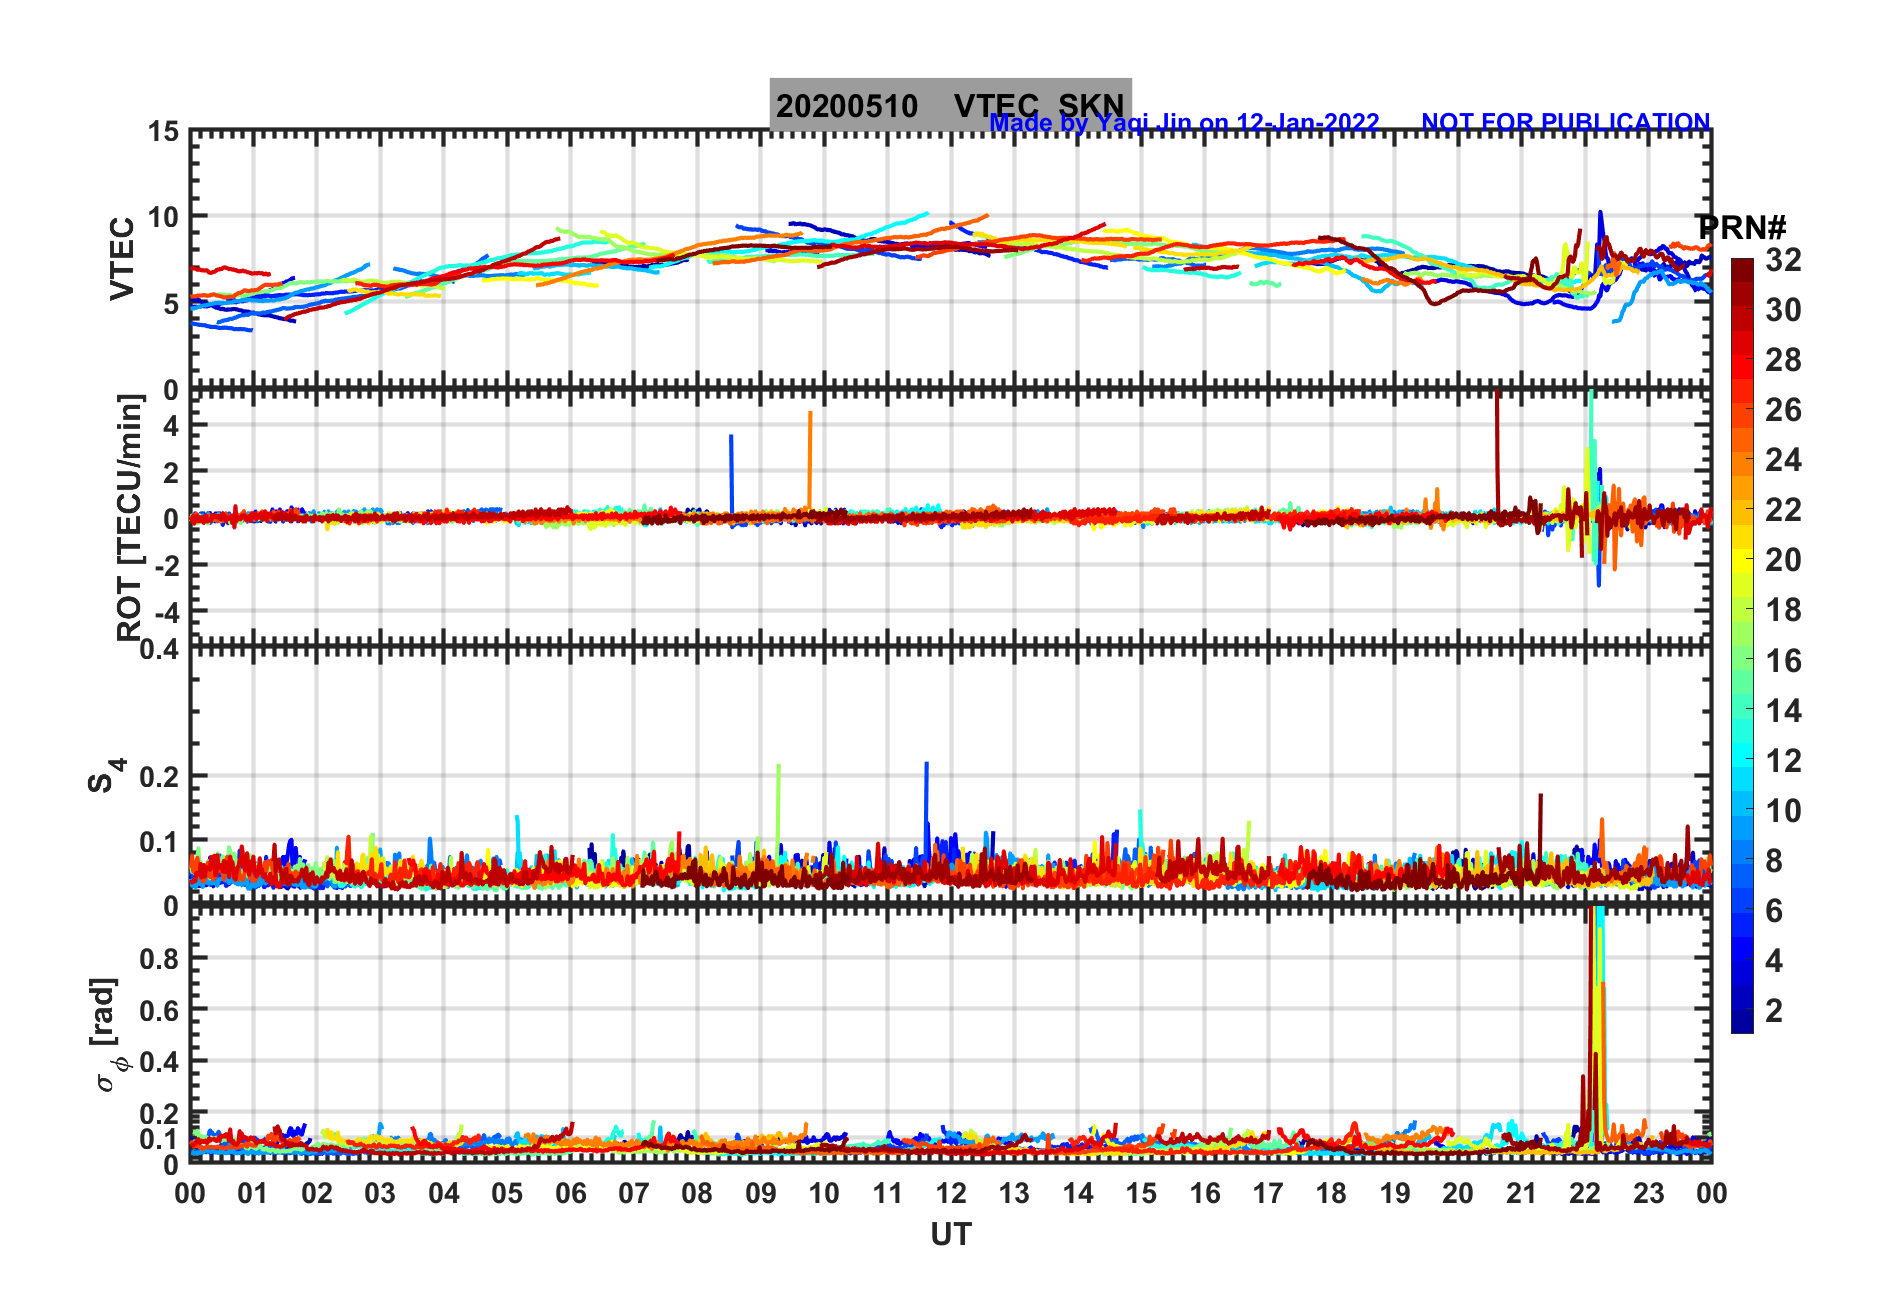Click tick label "0.1" on the S4 axis
This screenshot has width=1902, height=1292.
click(158, 841)
